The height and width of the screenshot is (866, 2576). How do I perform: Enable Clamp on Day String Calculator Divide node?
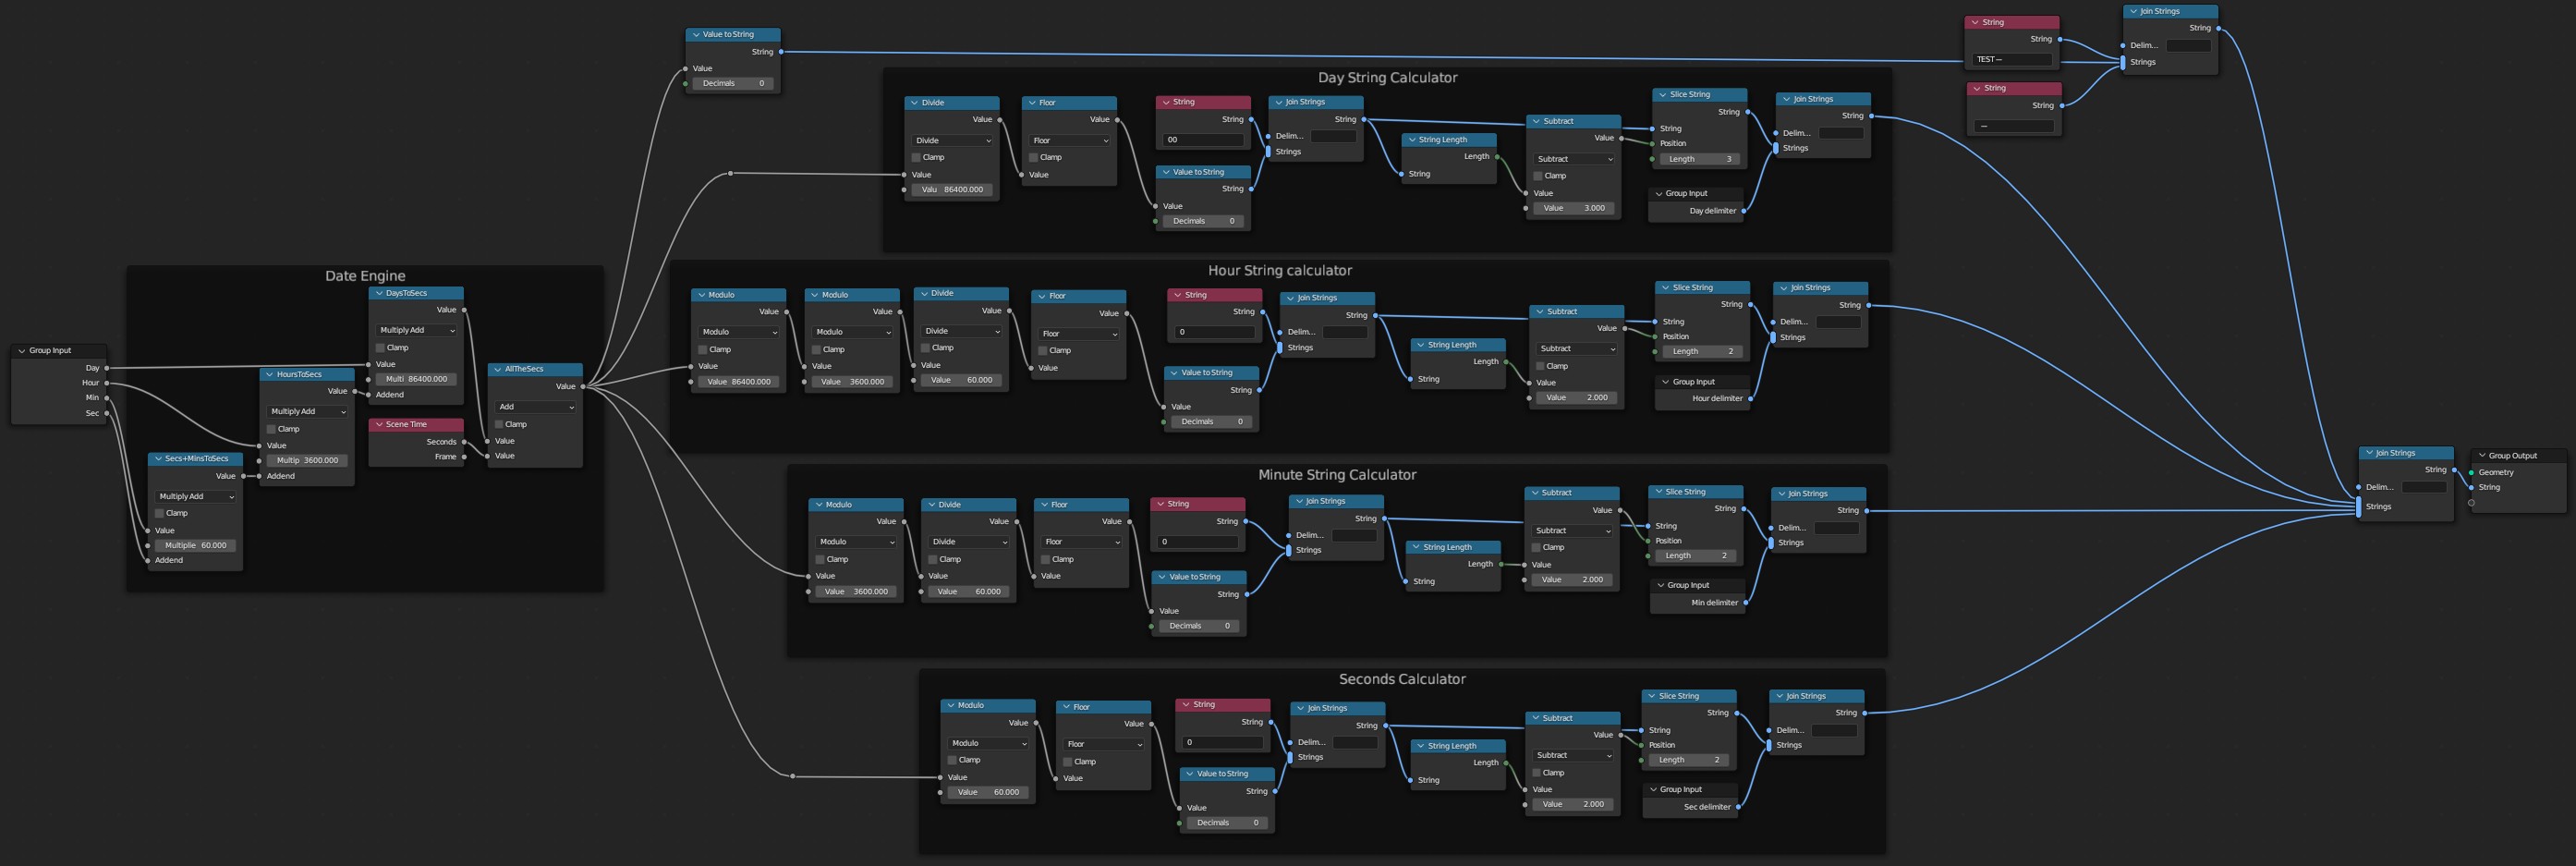tap(917, 158)
